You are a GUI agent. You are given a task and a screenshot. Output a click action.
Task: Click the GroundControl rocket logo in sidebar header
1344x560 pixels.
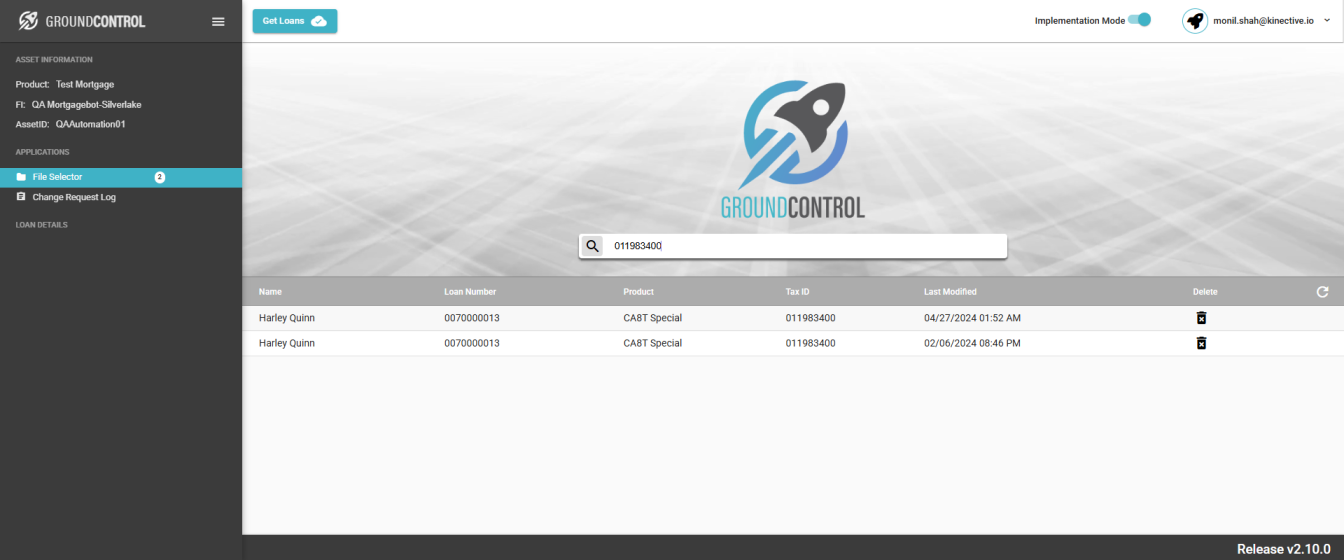29,21
